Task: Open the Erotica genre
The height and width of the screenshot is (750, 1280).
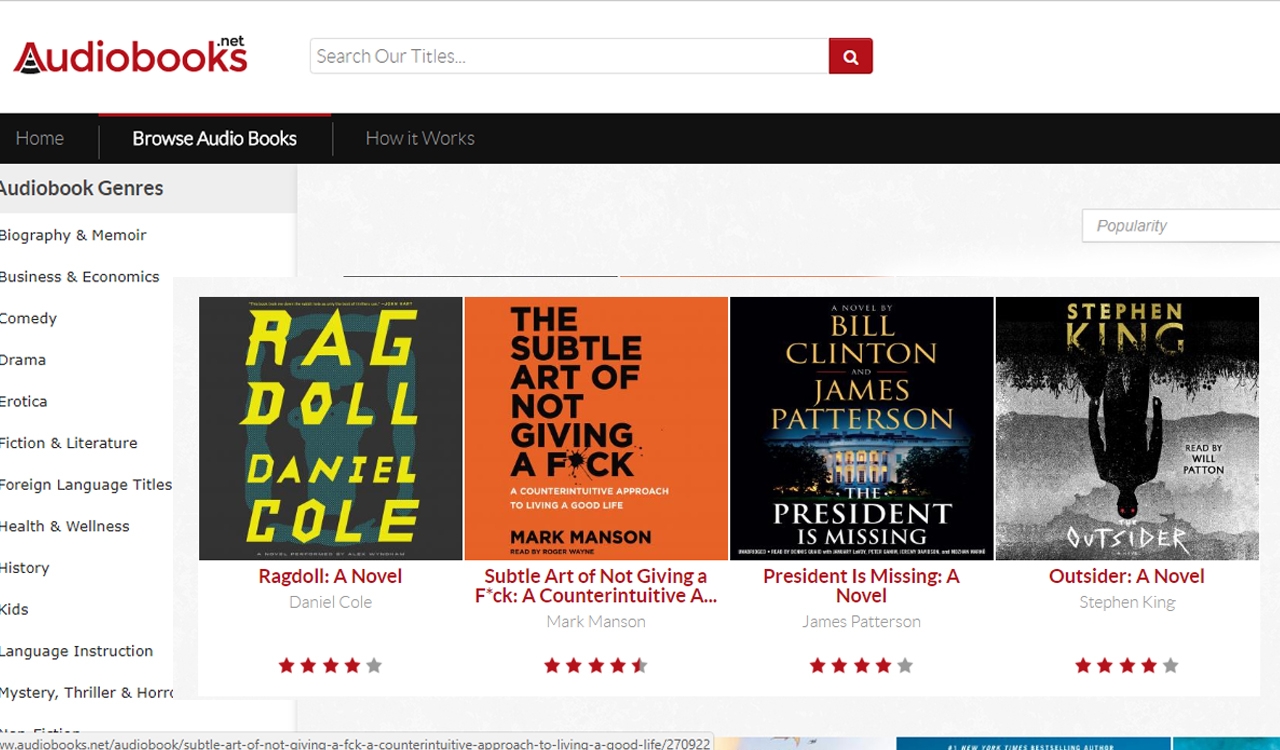Action: [24, 401]
